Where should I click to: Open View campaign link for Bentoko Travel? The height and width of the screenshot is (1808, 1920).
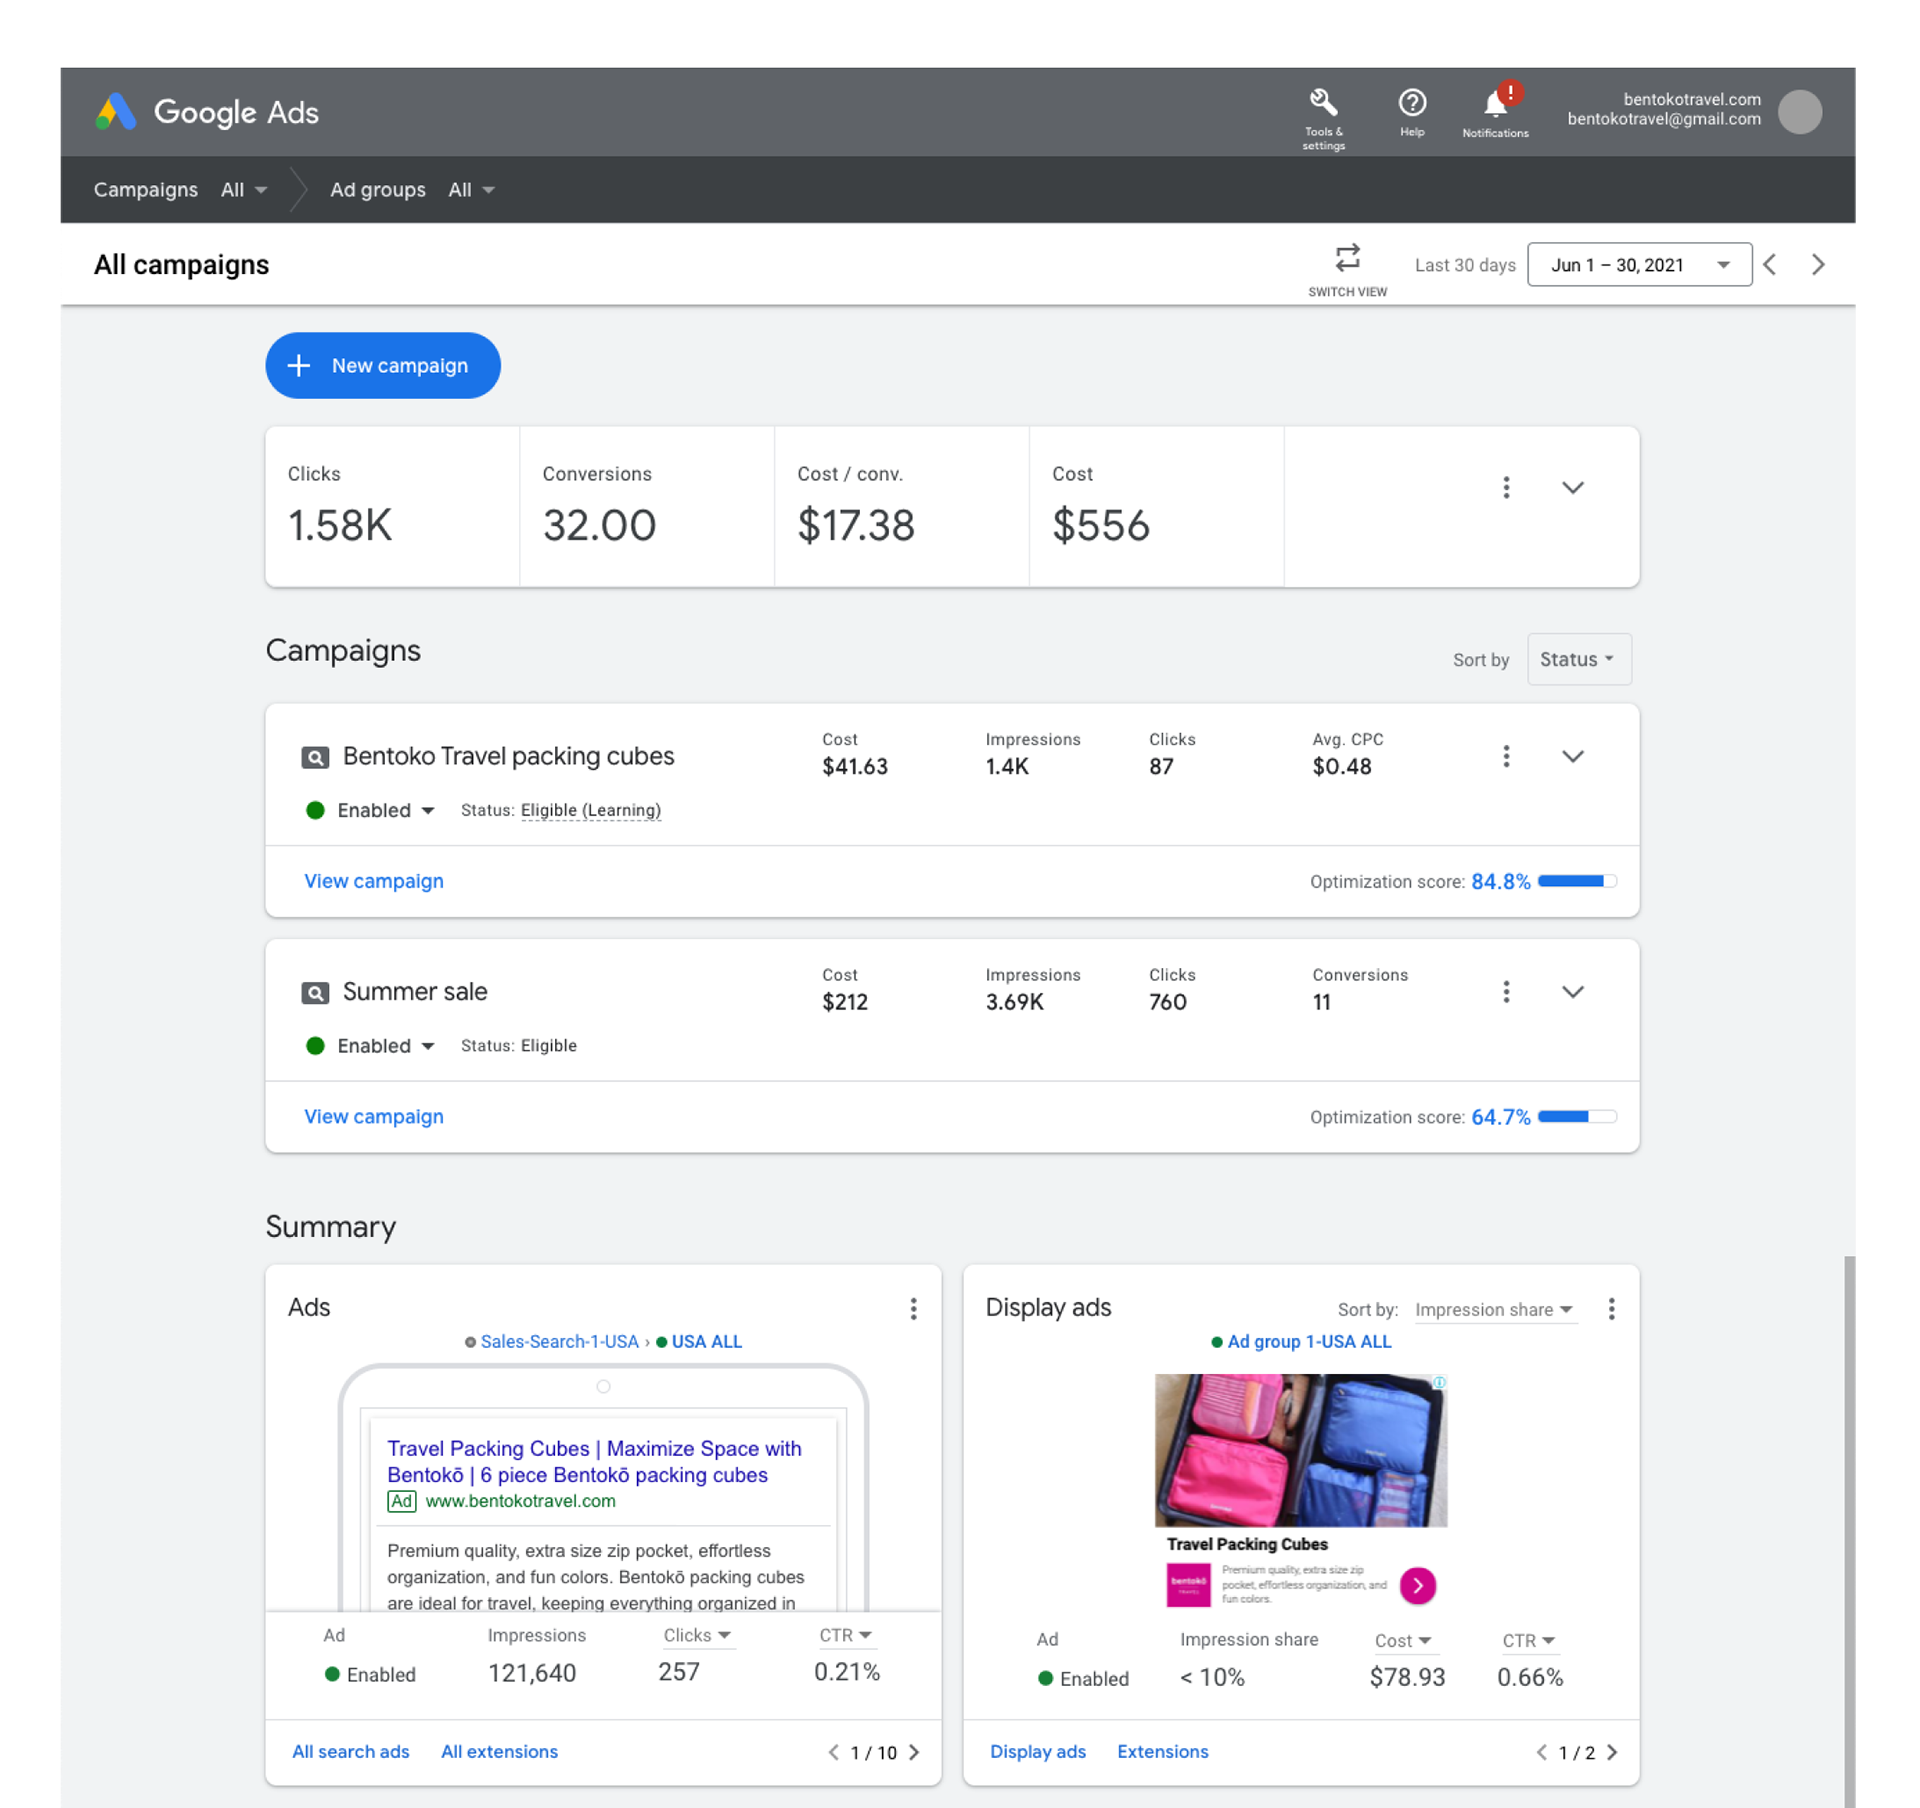coord(374,881)
